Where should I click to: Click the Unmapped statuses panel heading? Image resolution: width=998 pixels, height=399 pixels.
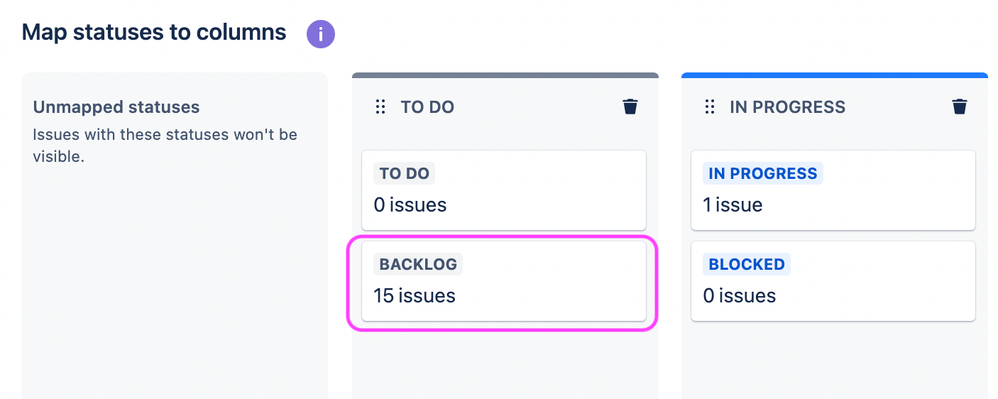pos(116,107)
